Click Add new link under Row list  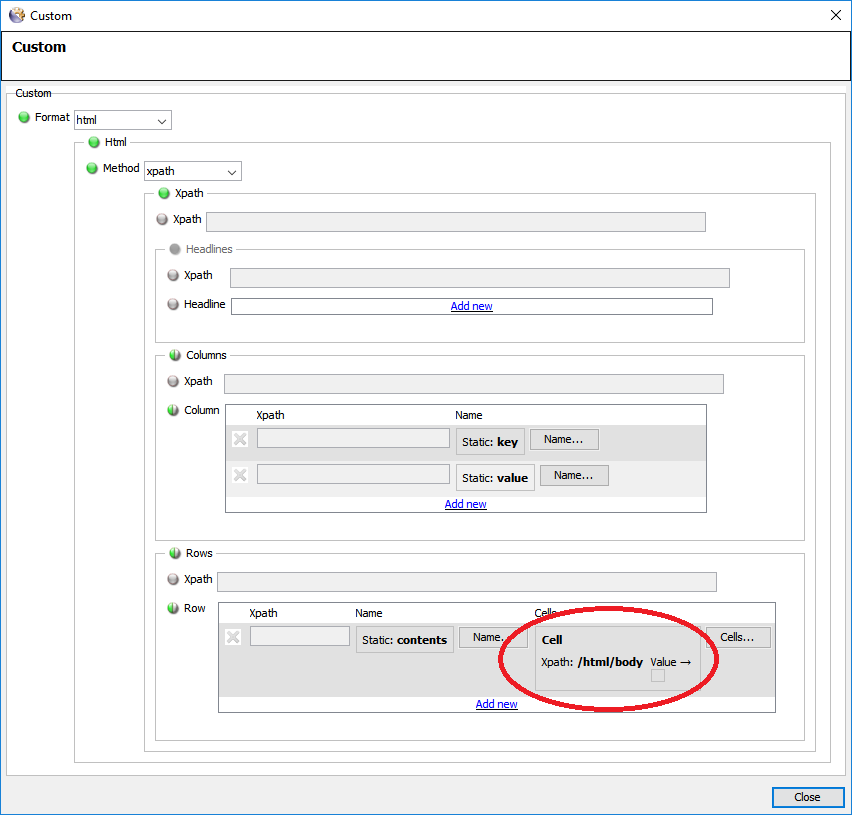pyautogui.click(x=497, y=704)
